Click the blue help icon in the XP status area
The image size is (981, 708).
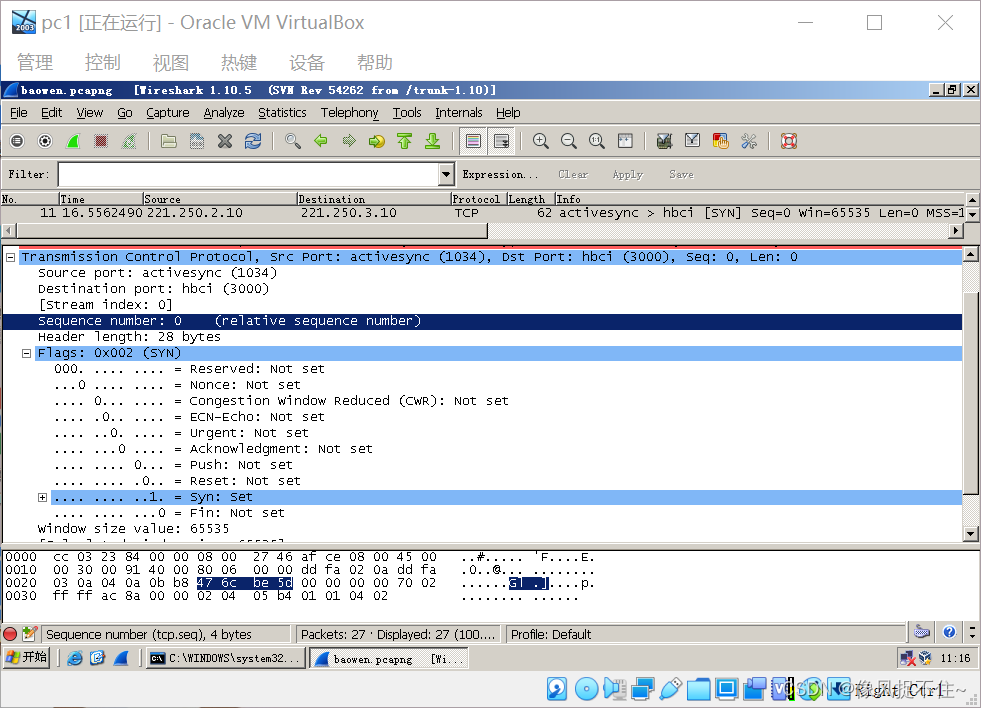click(949, 632)
